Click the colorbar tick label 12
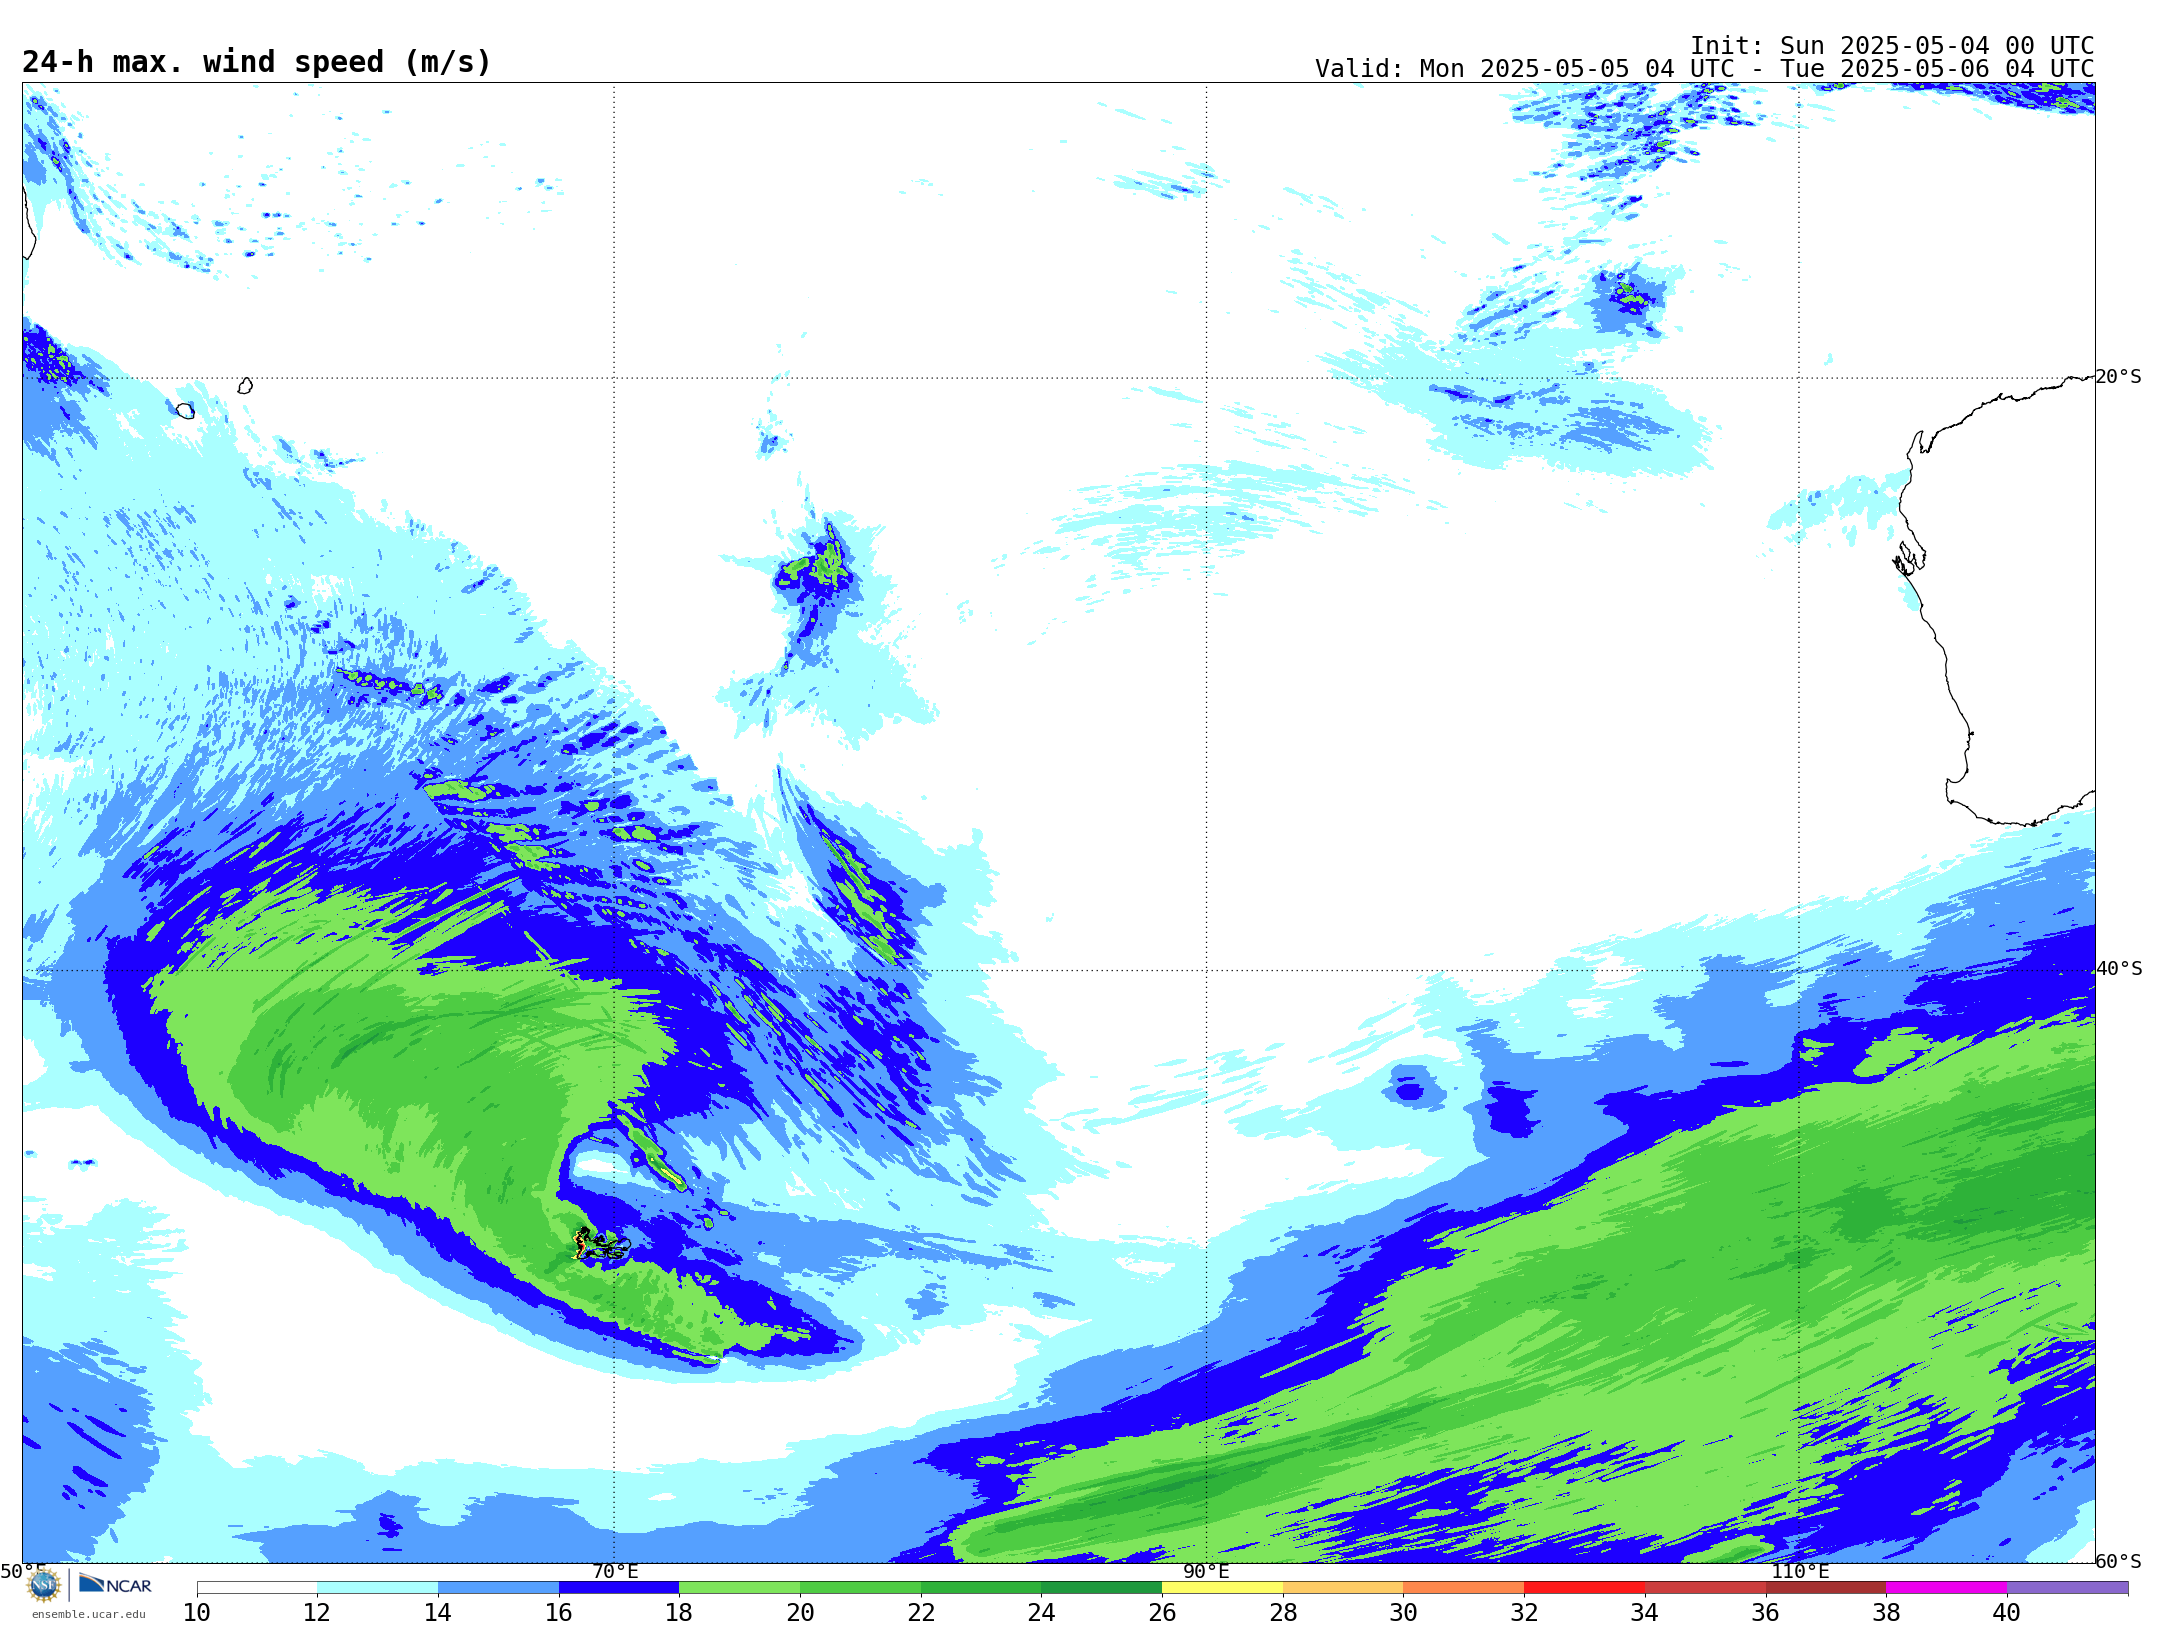The width and height of the screenshot is (2160, 1626). 317,1612
